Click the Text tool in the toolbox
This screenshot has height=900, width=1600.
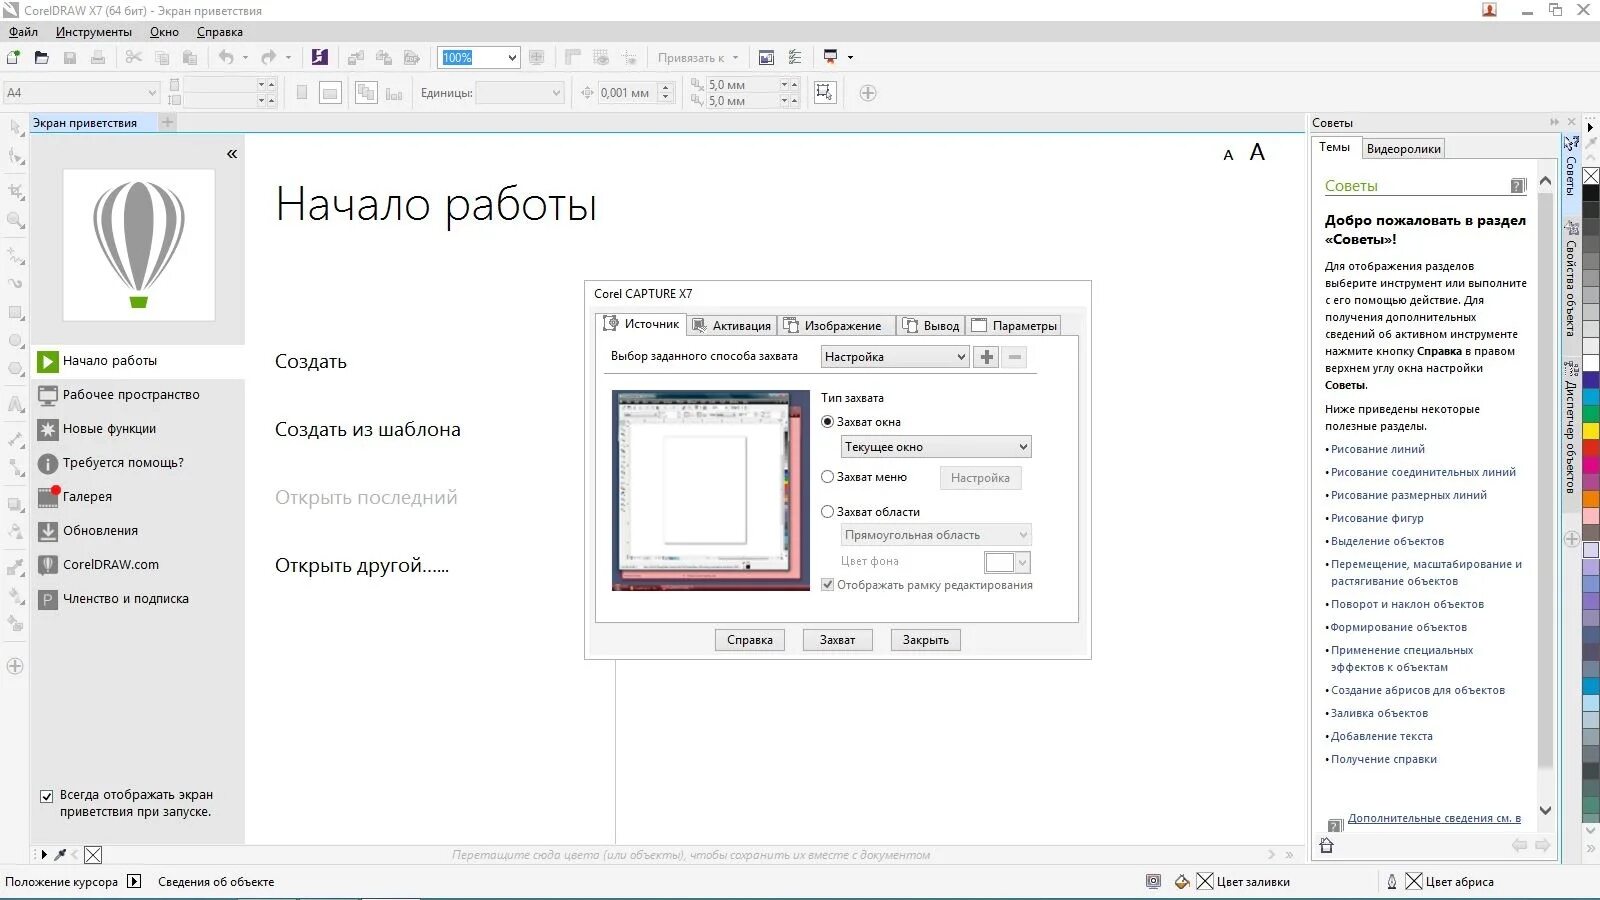[15, 405]
